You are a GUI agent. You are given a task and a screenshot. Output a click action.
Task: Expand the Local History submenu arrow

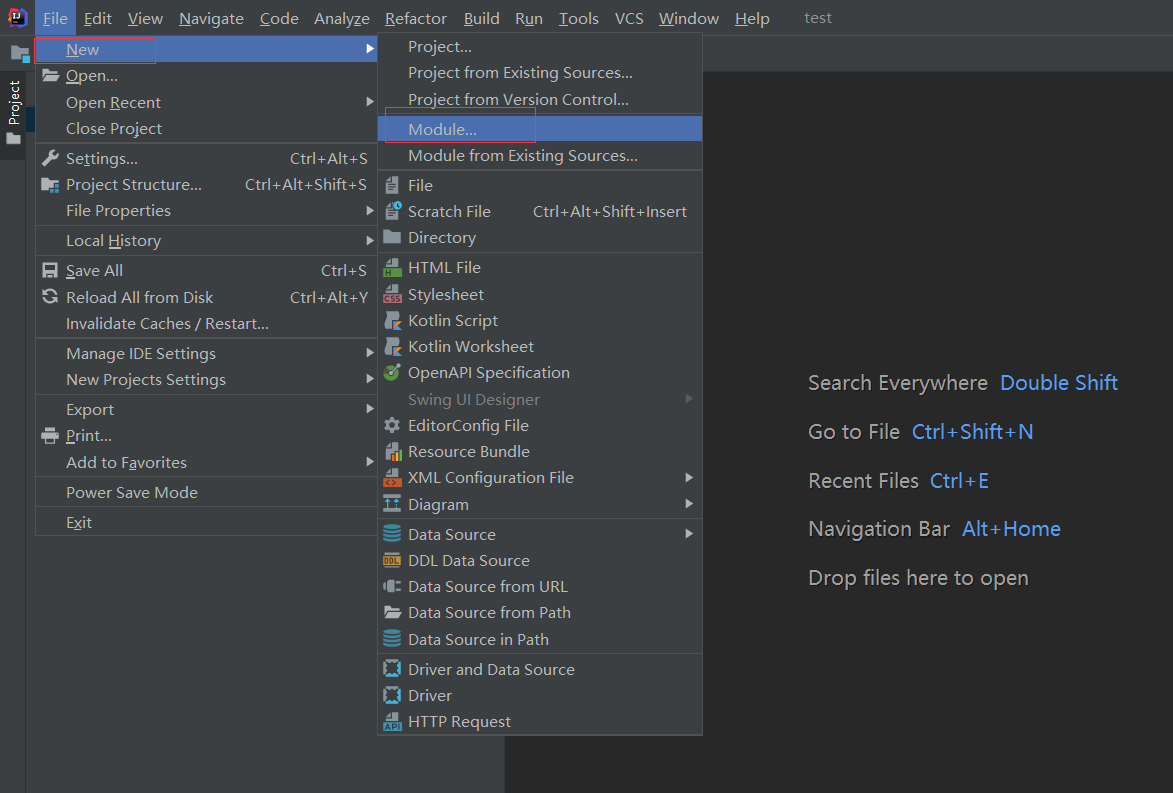pyautogui.click(x=370, y=241)
